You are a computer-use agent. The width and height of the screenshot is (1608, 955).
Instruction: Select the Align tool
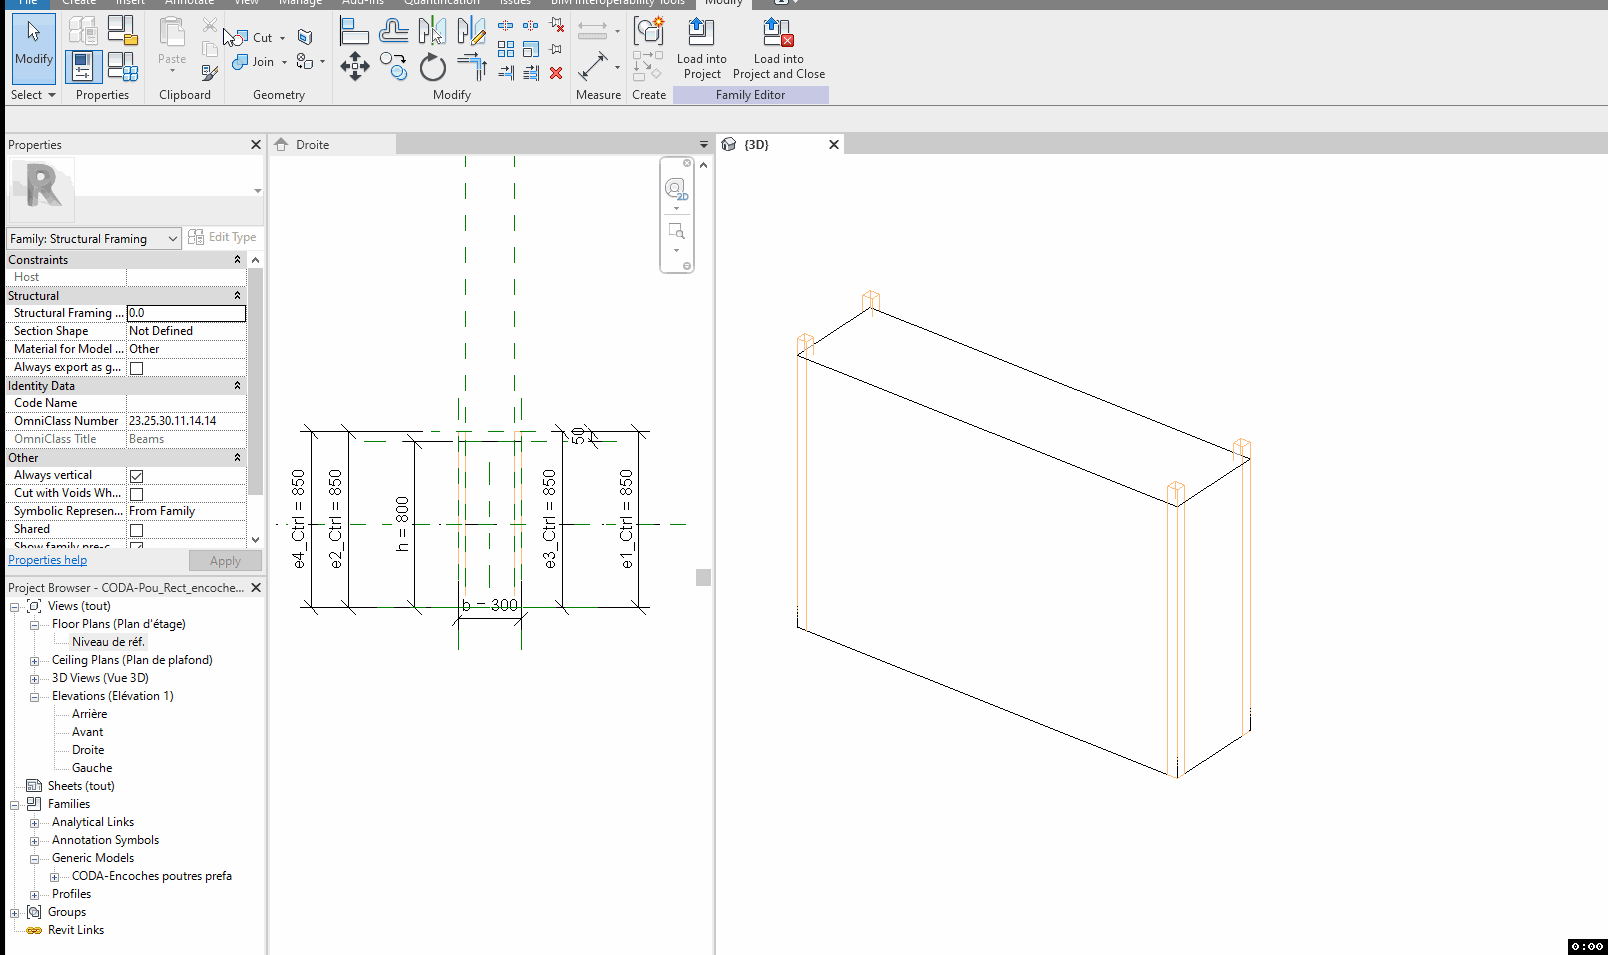click(x=354, y=31)
